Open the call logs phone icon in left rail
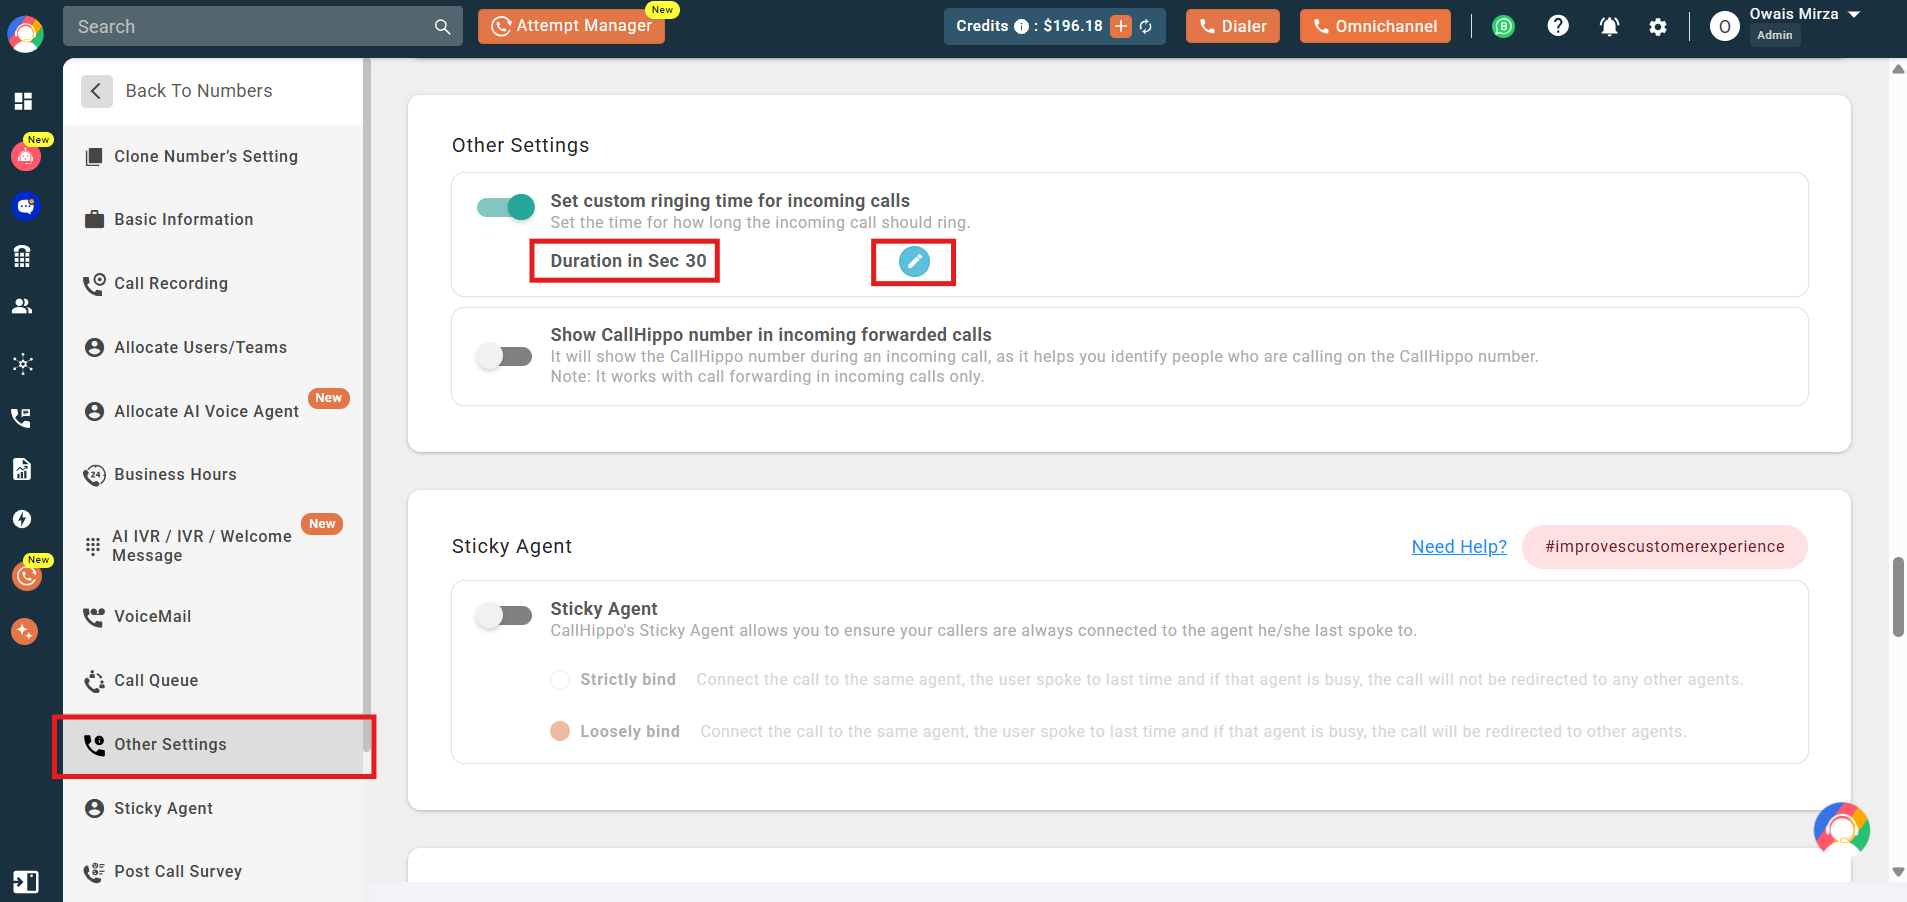The width and height of the screenshot is (1907, 902). pos(21,417)
